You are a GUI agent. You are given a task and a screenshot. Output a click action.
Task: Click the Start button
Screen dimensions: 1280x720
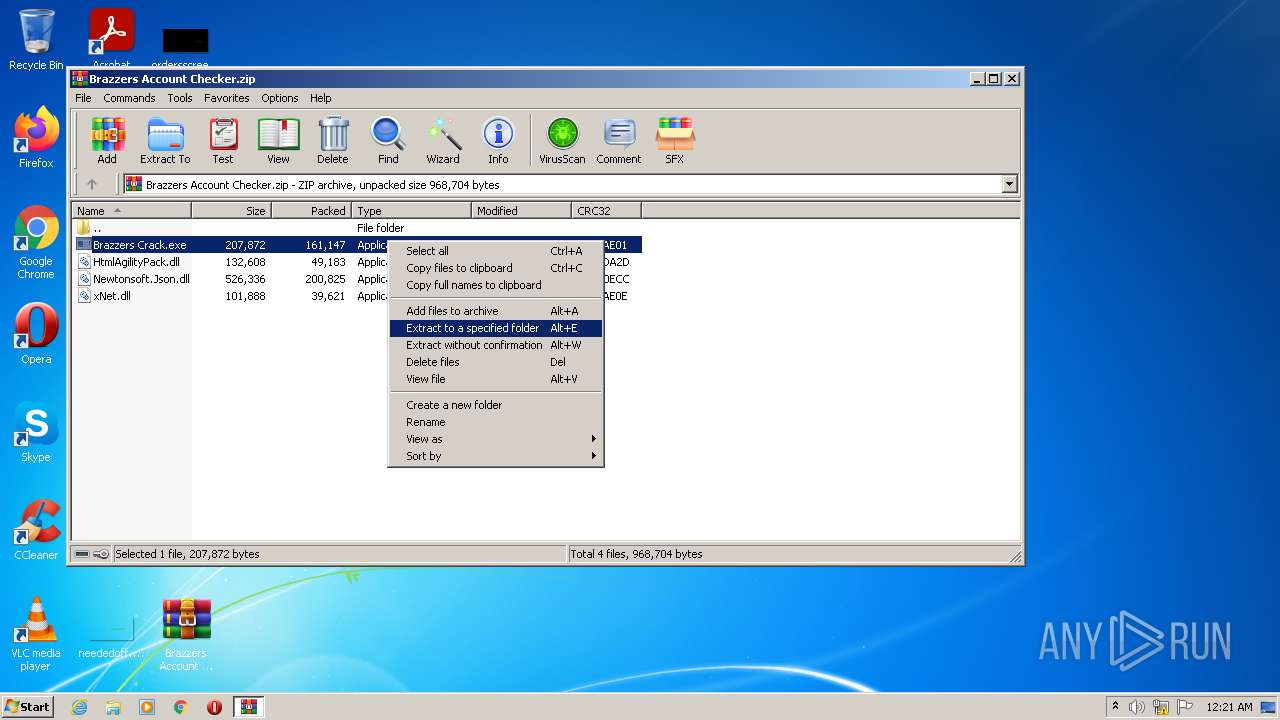click(x=28, y=707)
